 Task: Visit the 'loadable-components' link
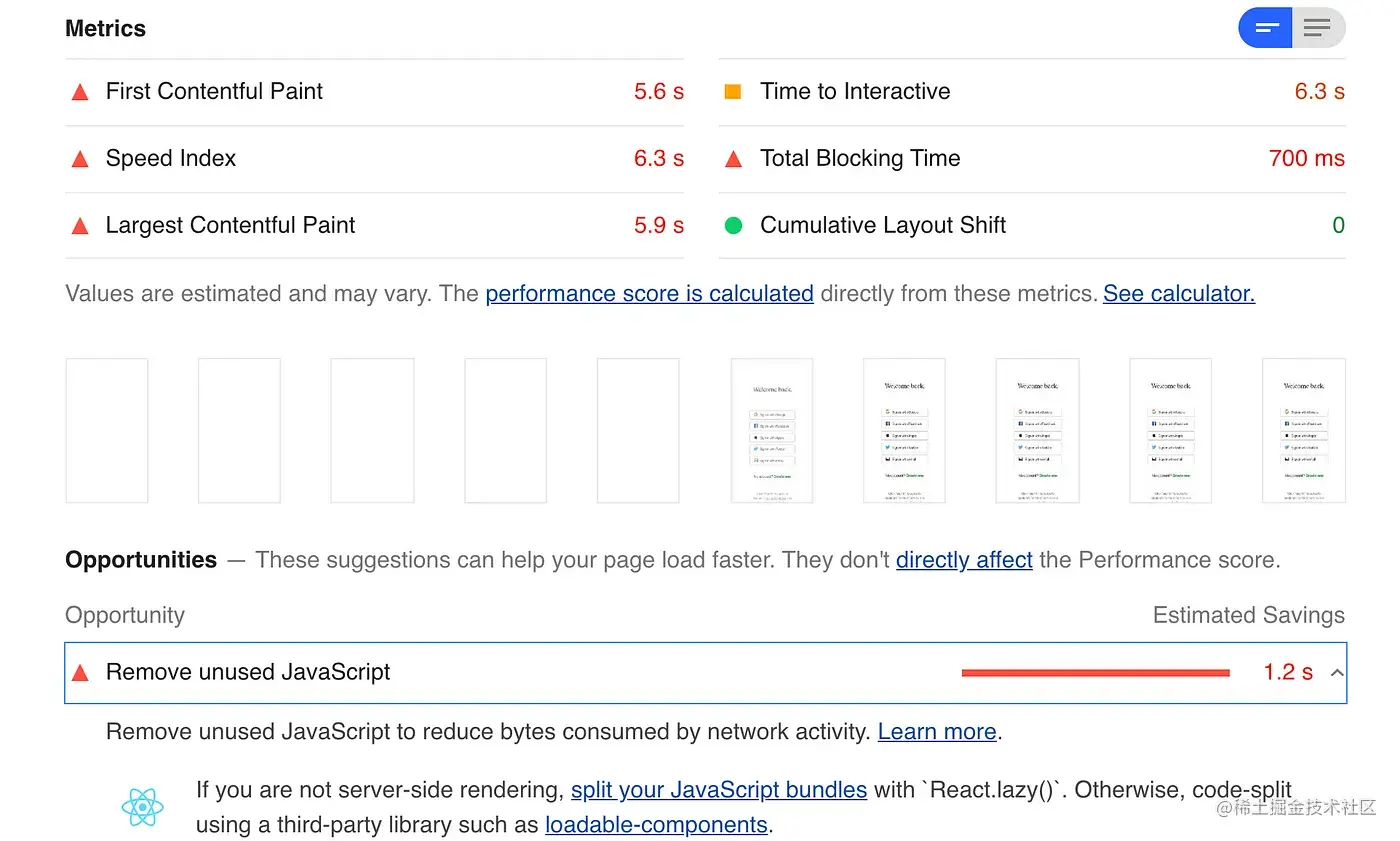click(656, 825)
